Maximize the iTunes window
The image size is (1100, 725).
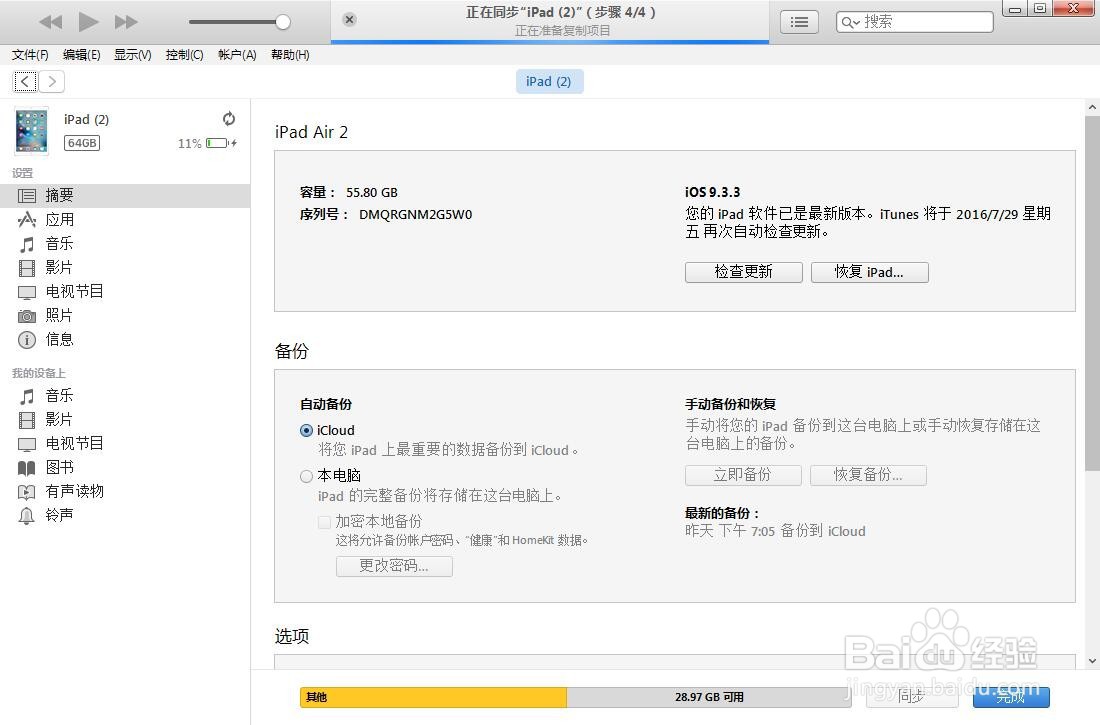point(1040,8)
